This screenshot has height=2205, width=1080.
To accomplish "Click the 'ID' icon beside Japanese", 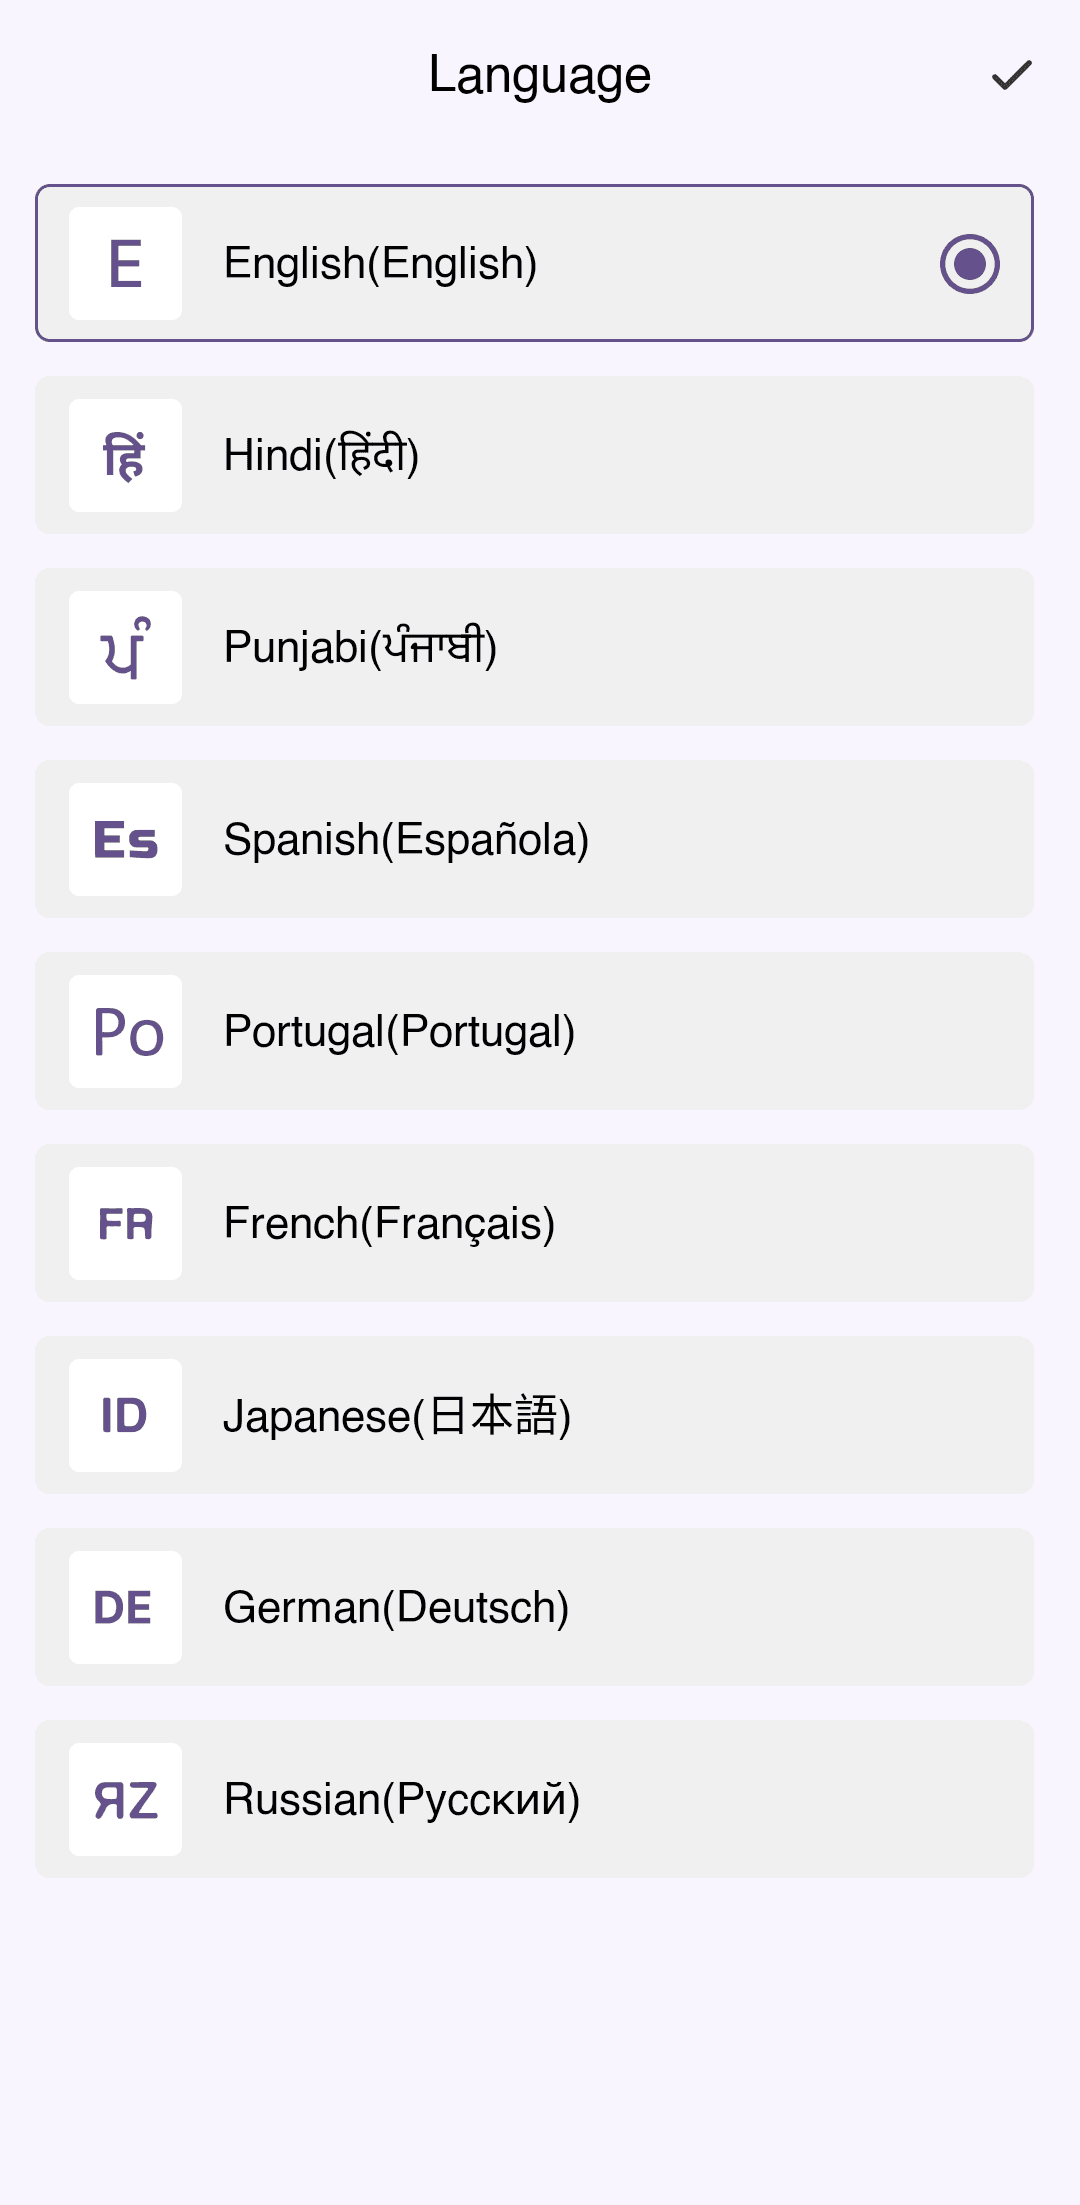I will [x=125, y=1416].
